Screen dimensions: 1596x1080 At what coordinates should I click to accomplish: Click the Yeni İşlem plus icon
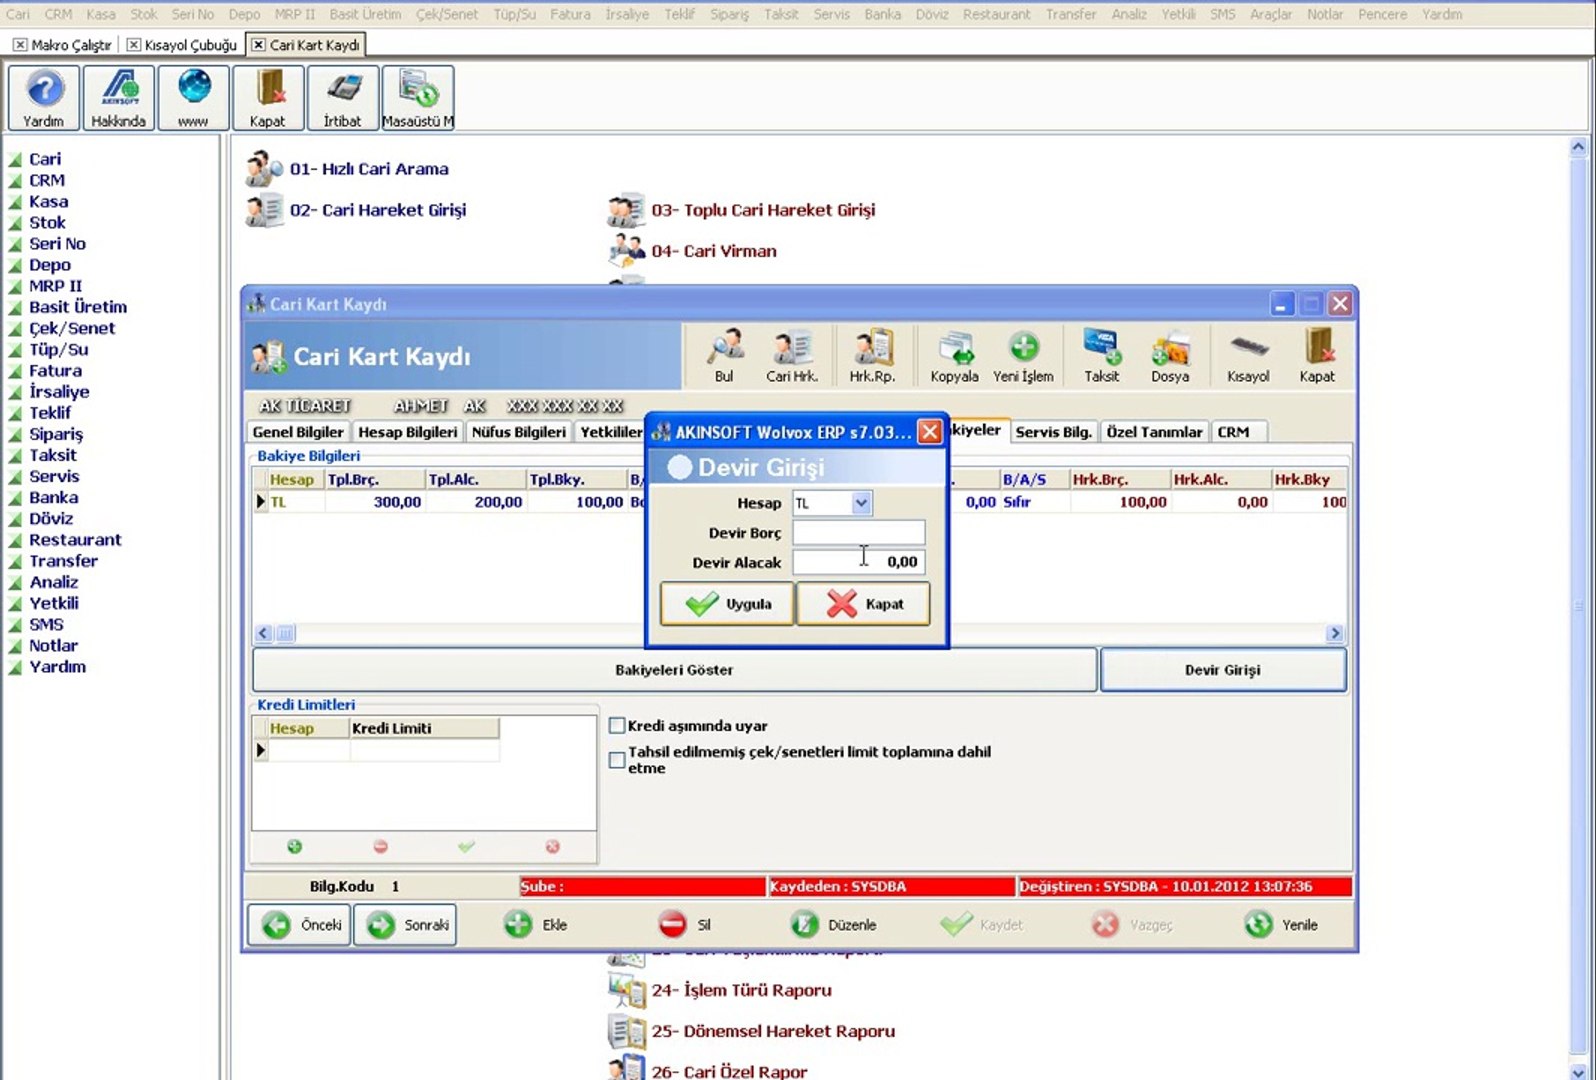coord(1023,356)
